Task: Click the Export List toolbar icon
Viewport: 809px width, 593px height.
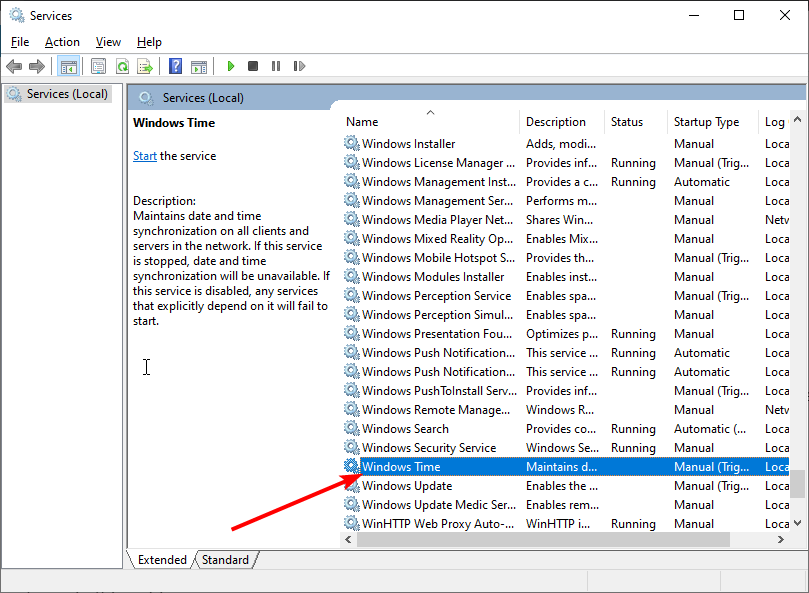Action: [145, 66]
